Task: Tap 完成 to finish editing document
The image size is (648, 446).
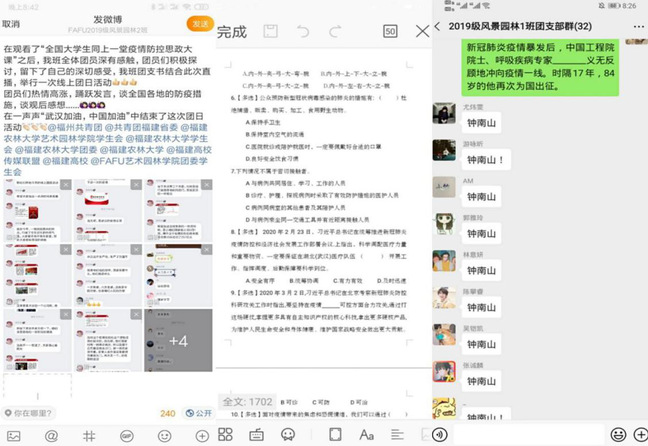Action: pyautogui.click(x=231, y=32)
